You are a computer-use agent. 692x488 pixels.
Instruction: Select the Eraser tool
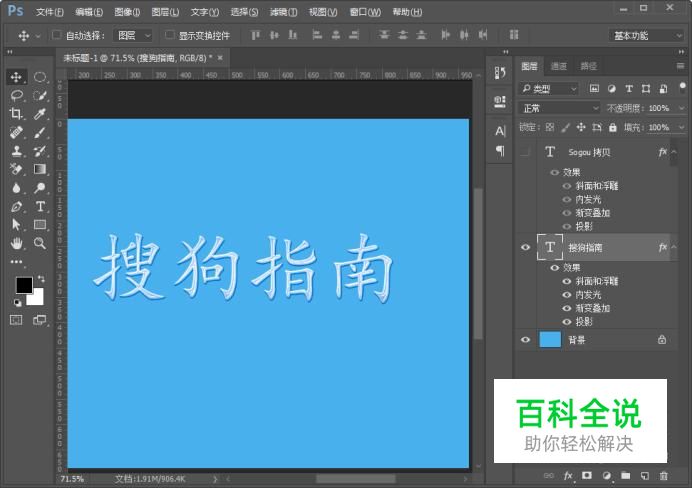click(x=16, y=169)
